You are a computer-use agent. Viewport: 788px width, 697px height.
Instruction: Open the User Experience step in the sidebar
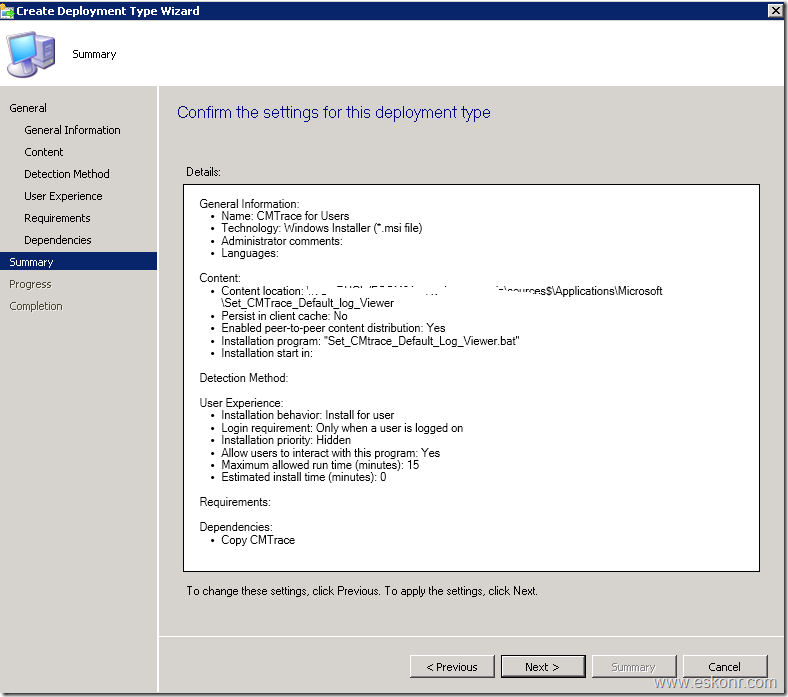63,196
